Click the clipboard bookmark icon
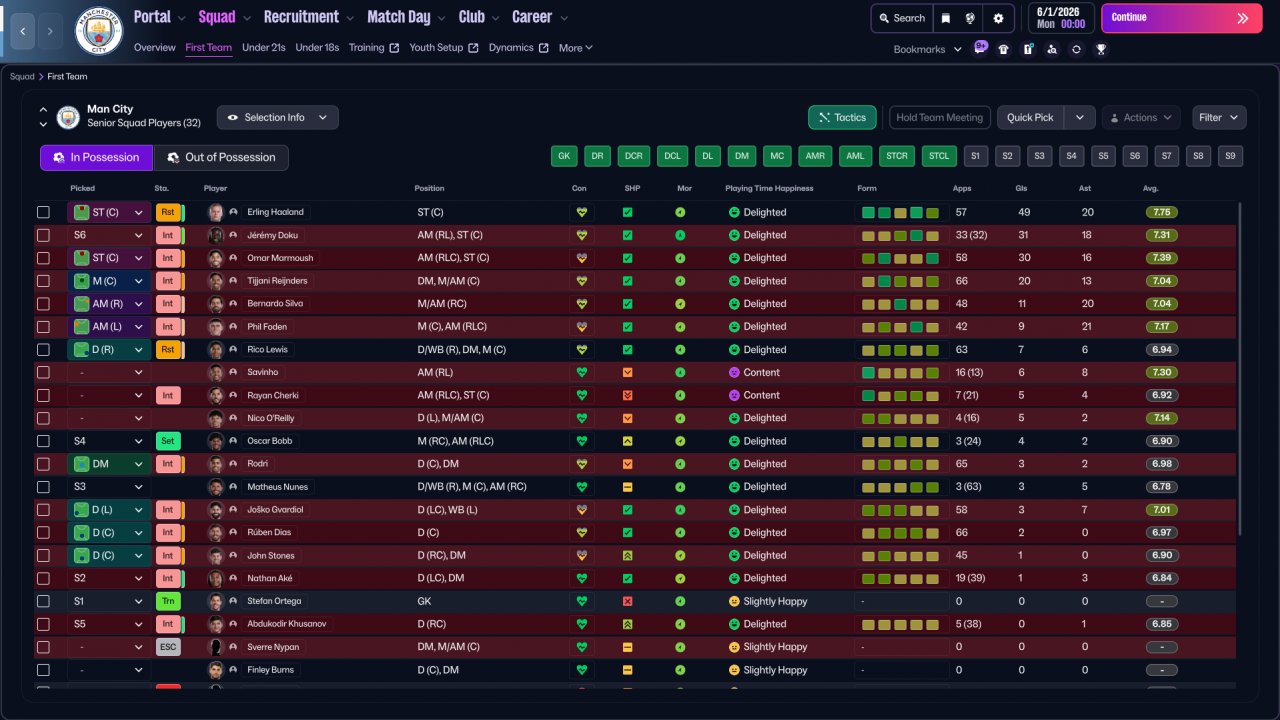Screen dimensions: 1280x720 pyautogui.click(x=1028, y=49)
